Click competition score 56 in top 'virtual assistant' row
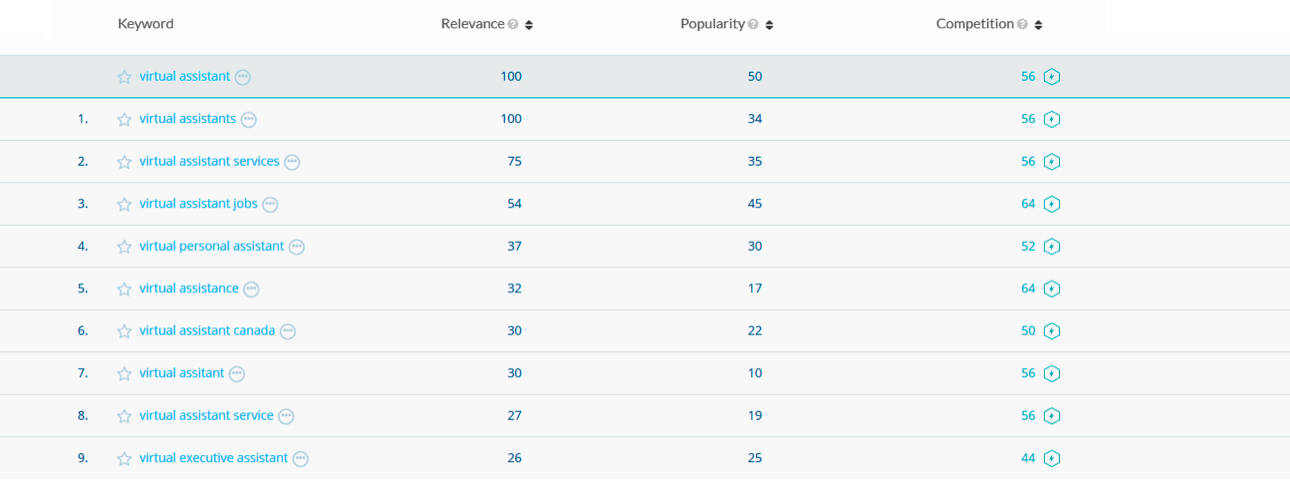Screen dimensions: 1290x494 click(x=1028, y=76)
